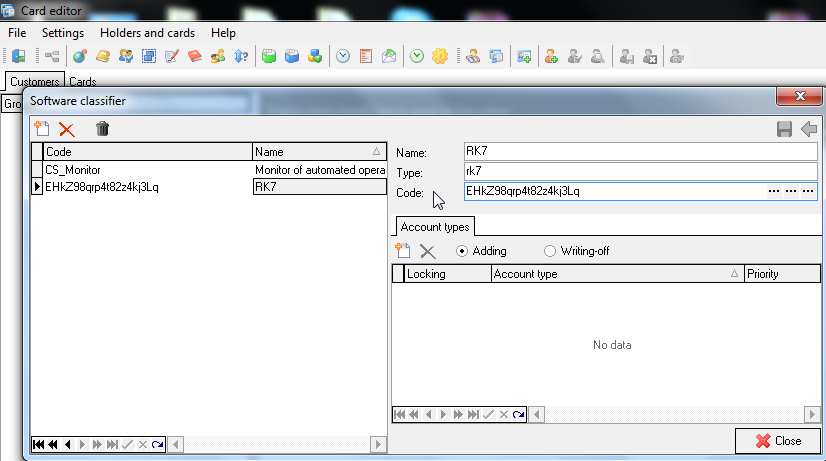Open the File menu
The width and height of the screenshot is (826, 461).
pos(17,33)
